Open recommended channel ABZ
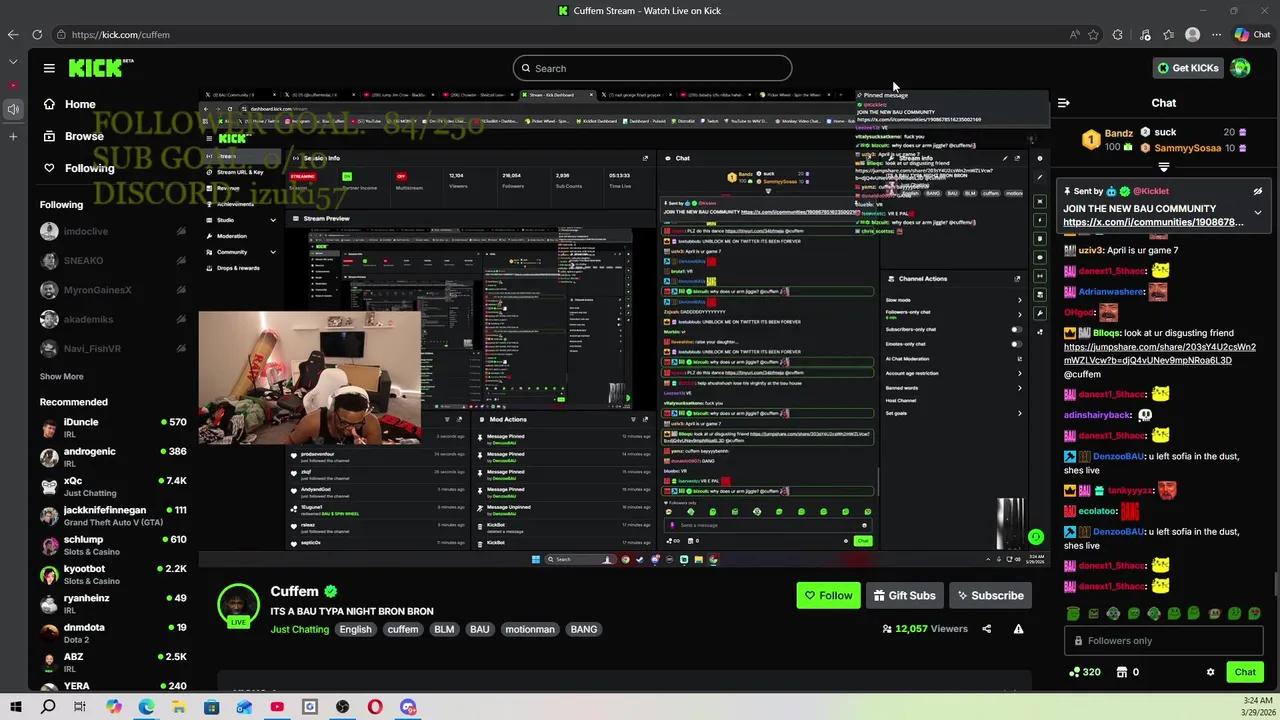Image resolution: width=1280 pixels, height=720 pixels. click(113, 662)
